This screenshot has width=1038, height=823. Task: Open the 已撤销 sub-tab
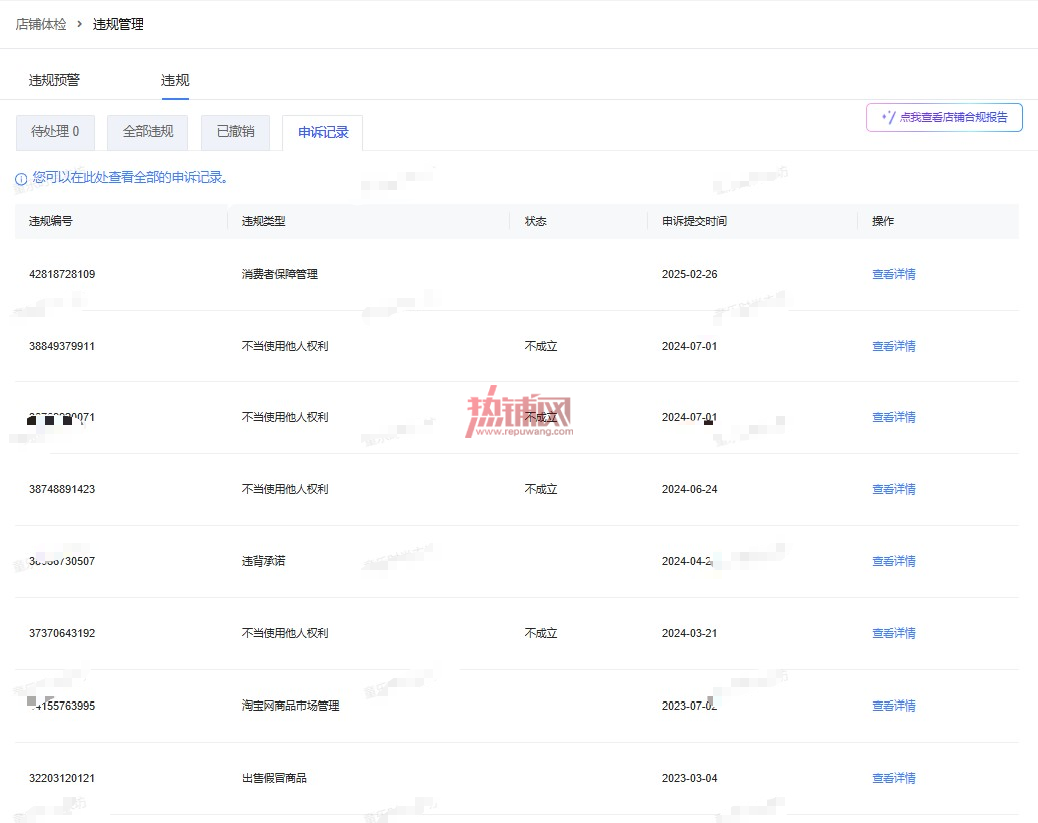coord(236,132)
